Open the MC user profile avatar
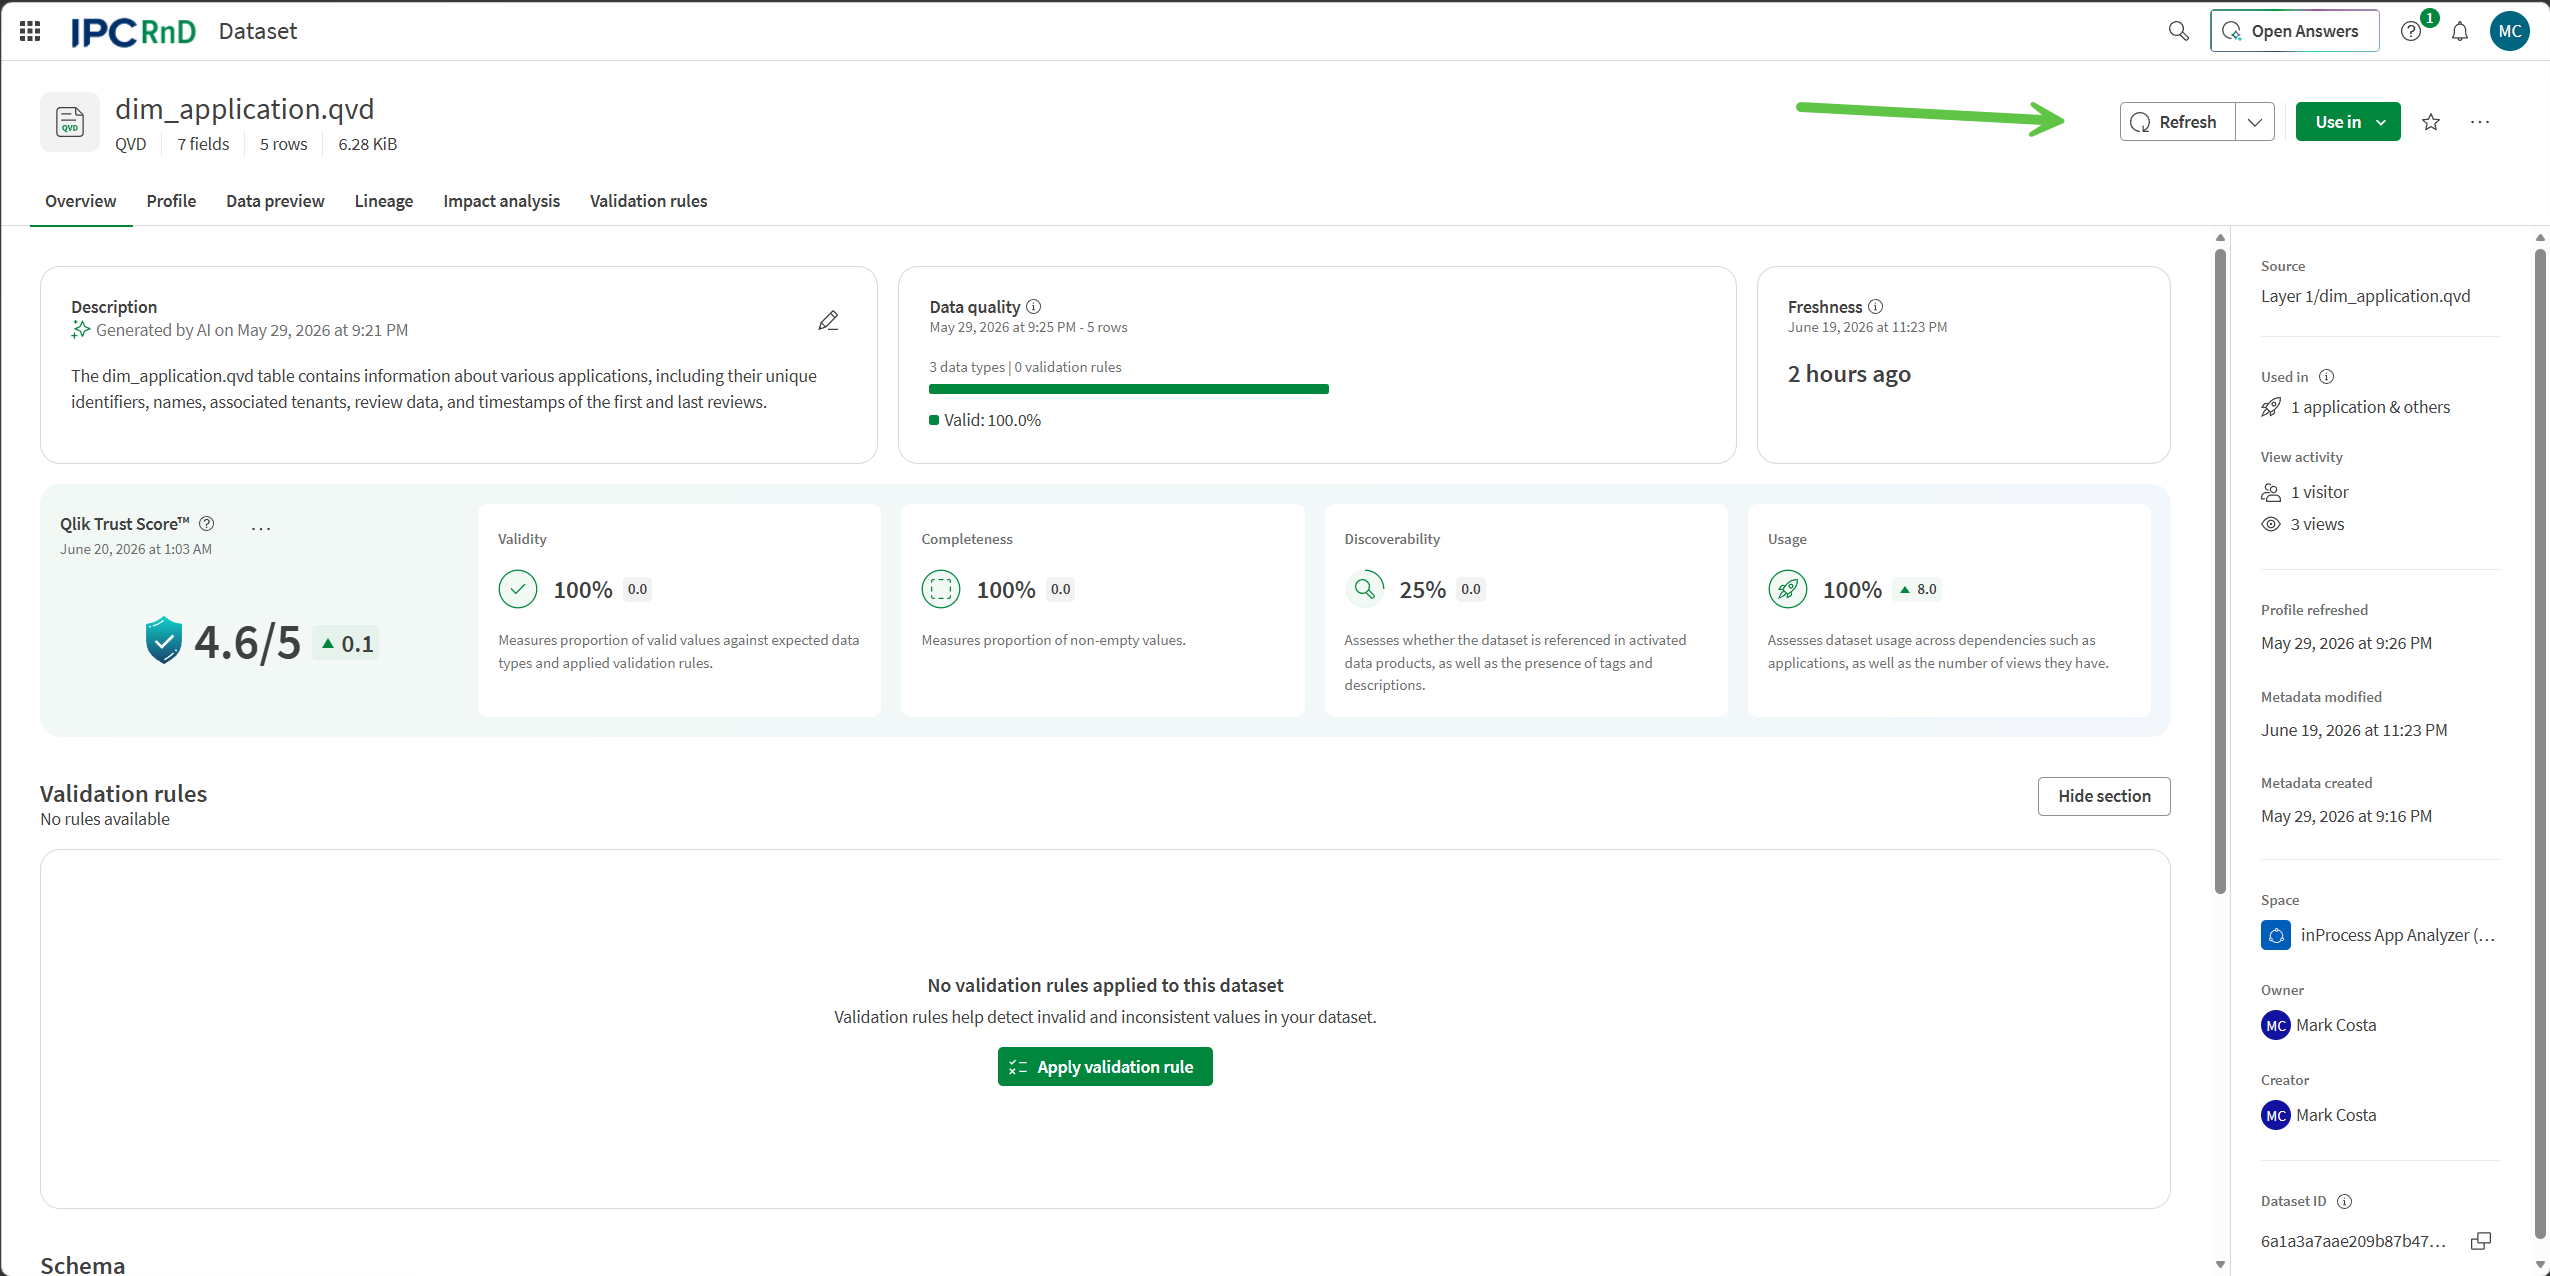 2510,31
